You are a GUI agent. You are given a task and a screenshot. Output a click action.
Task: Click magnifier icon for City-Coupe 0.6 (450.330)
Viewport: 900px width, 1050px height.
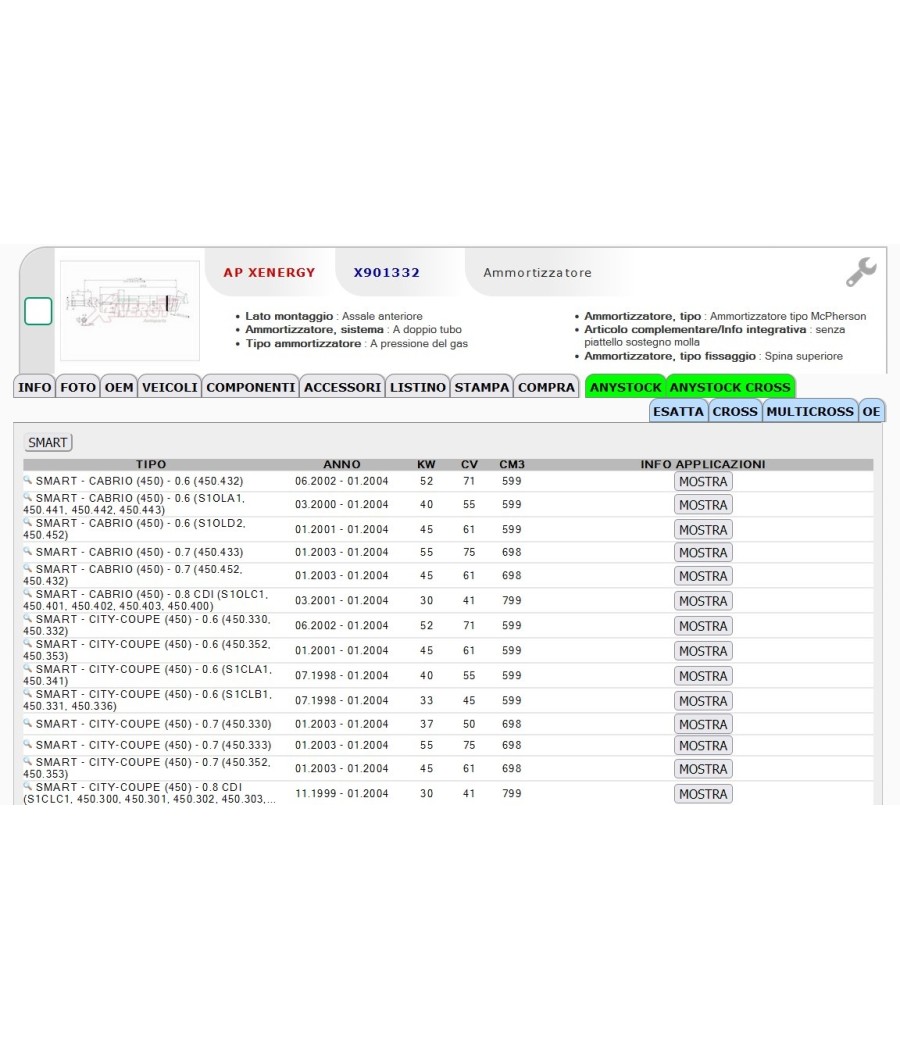(27, 618)
